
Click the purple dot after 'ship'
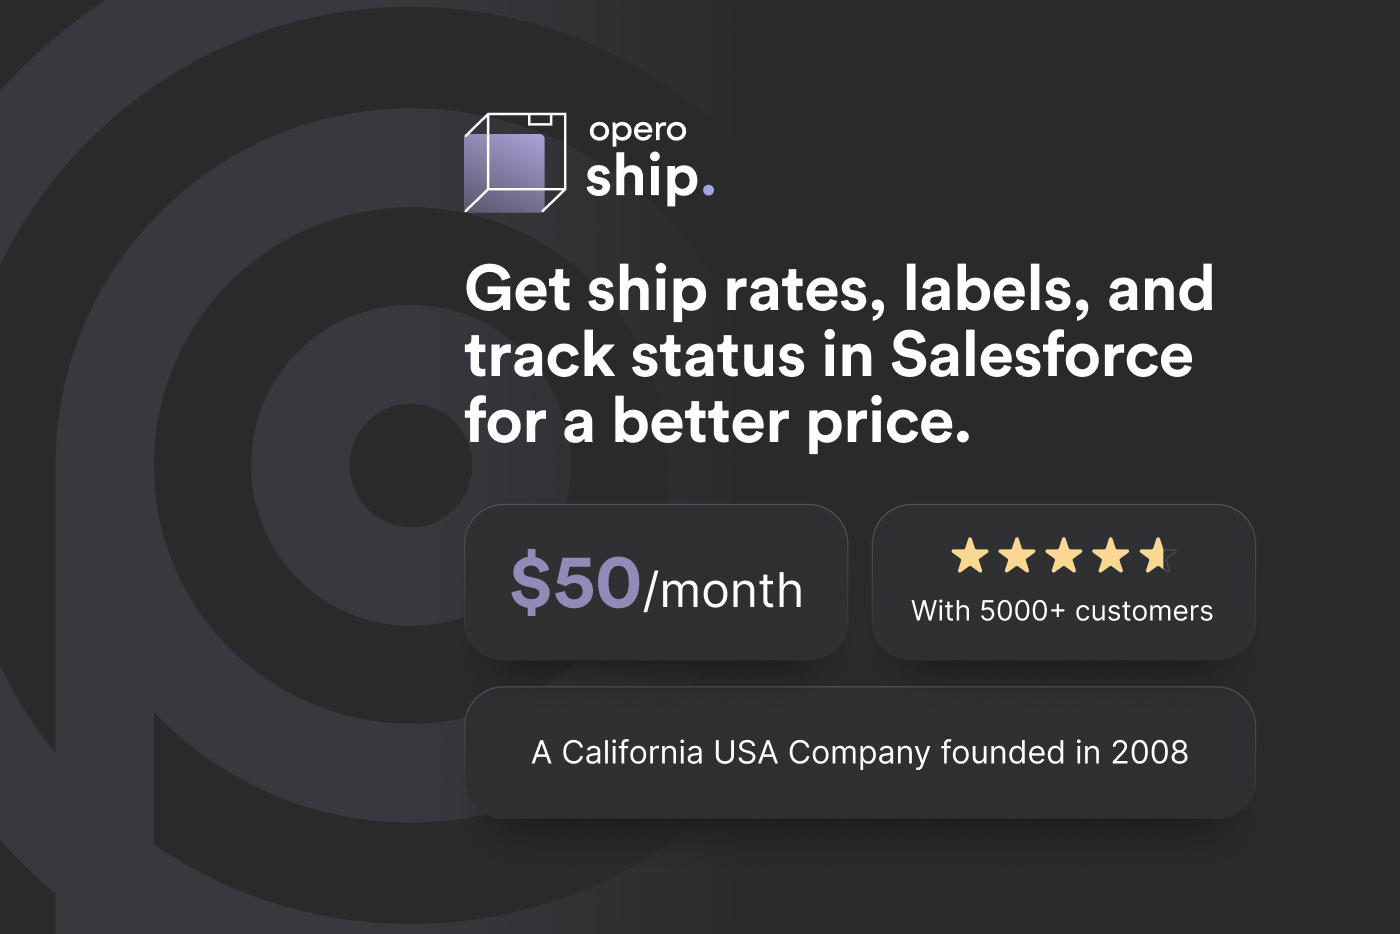pyautogui.click(x=708, y=189)
